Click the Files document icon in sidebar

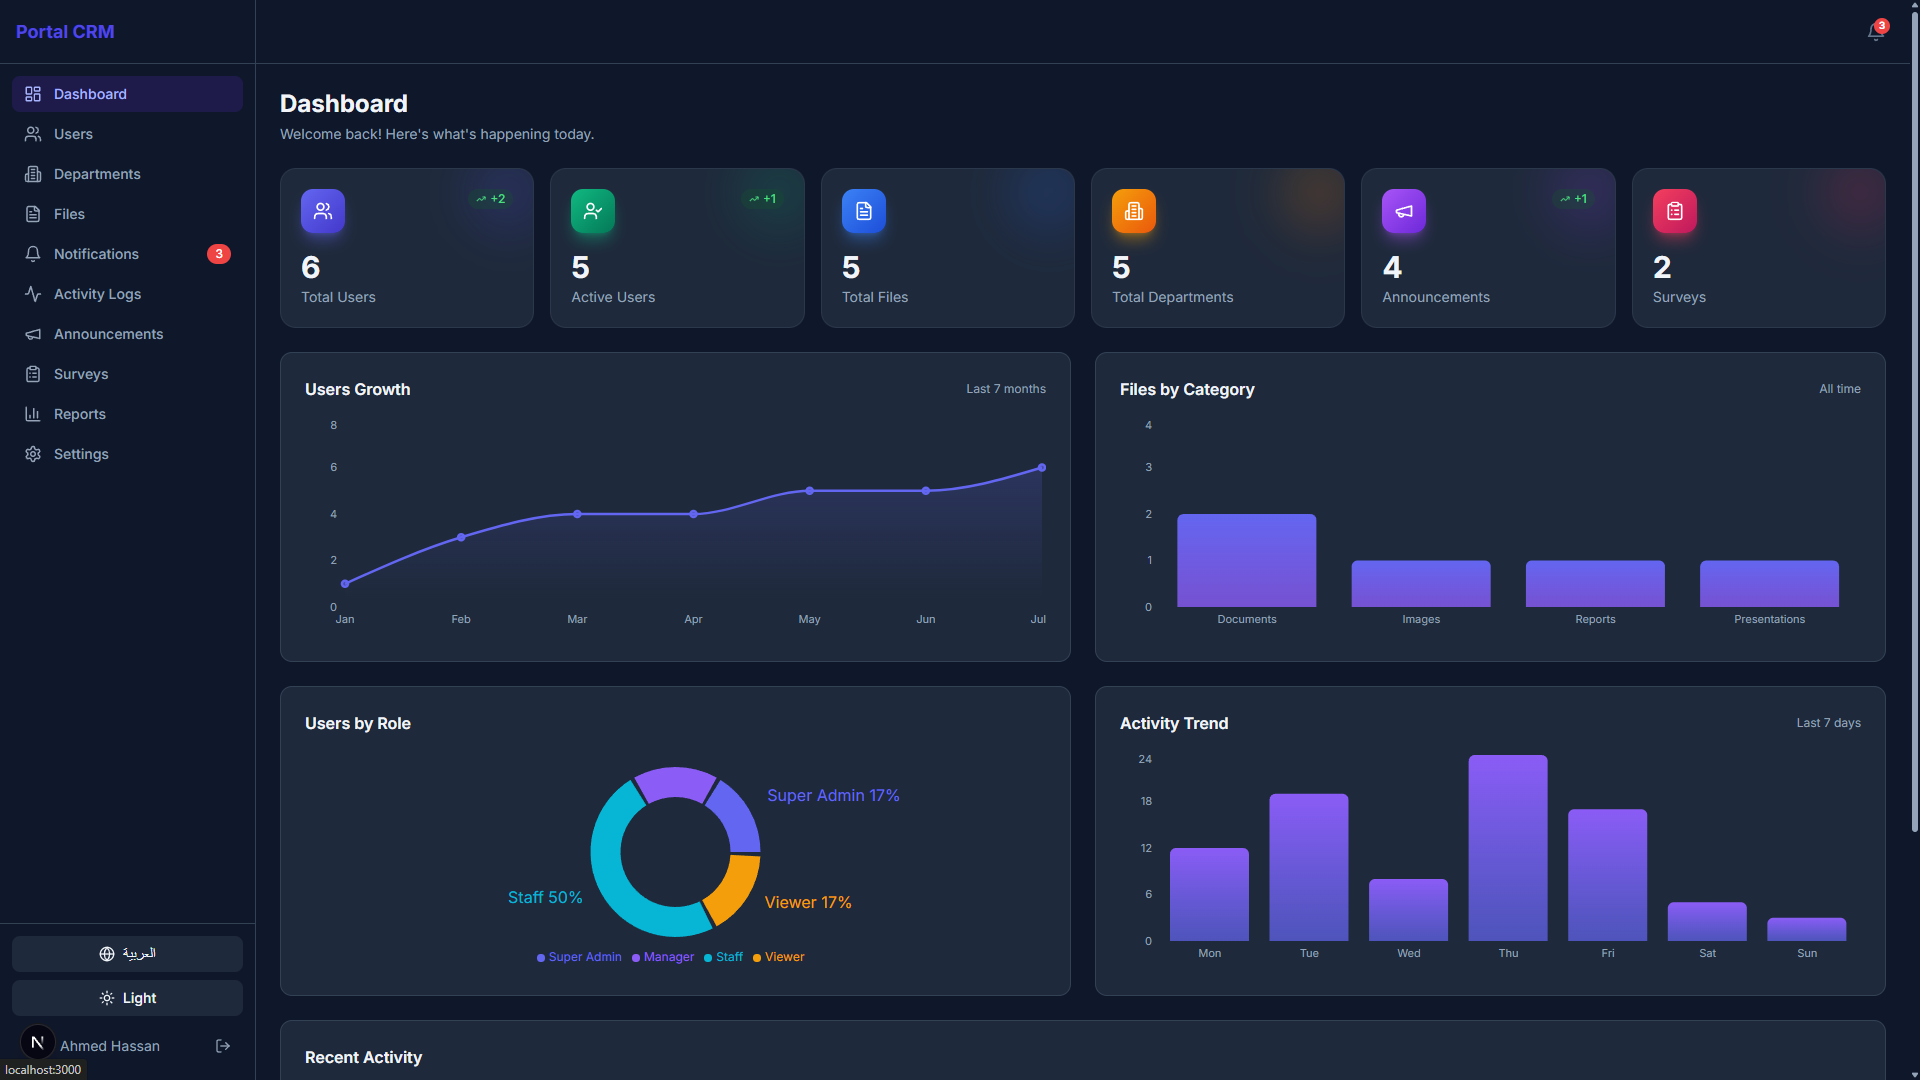(x=33, y=214)
